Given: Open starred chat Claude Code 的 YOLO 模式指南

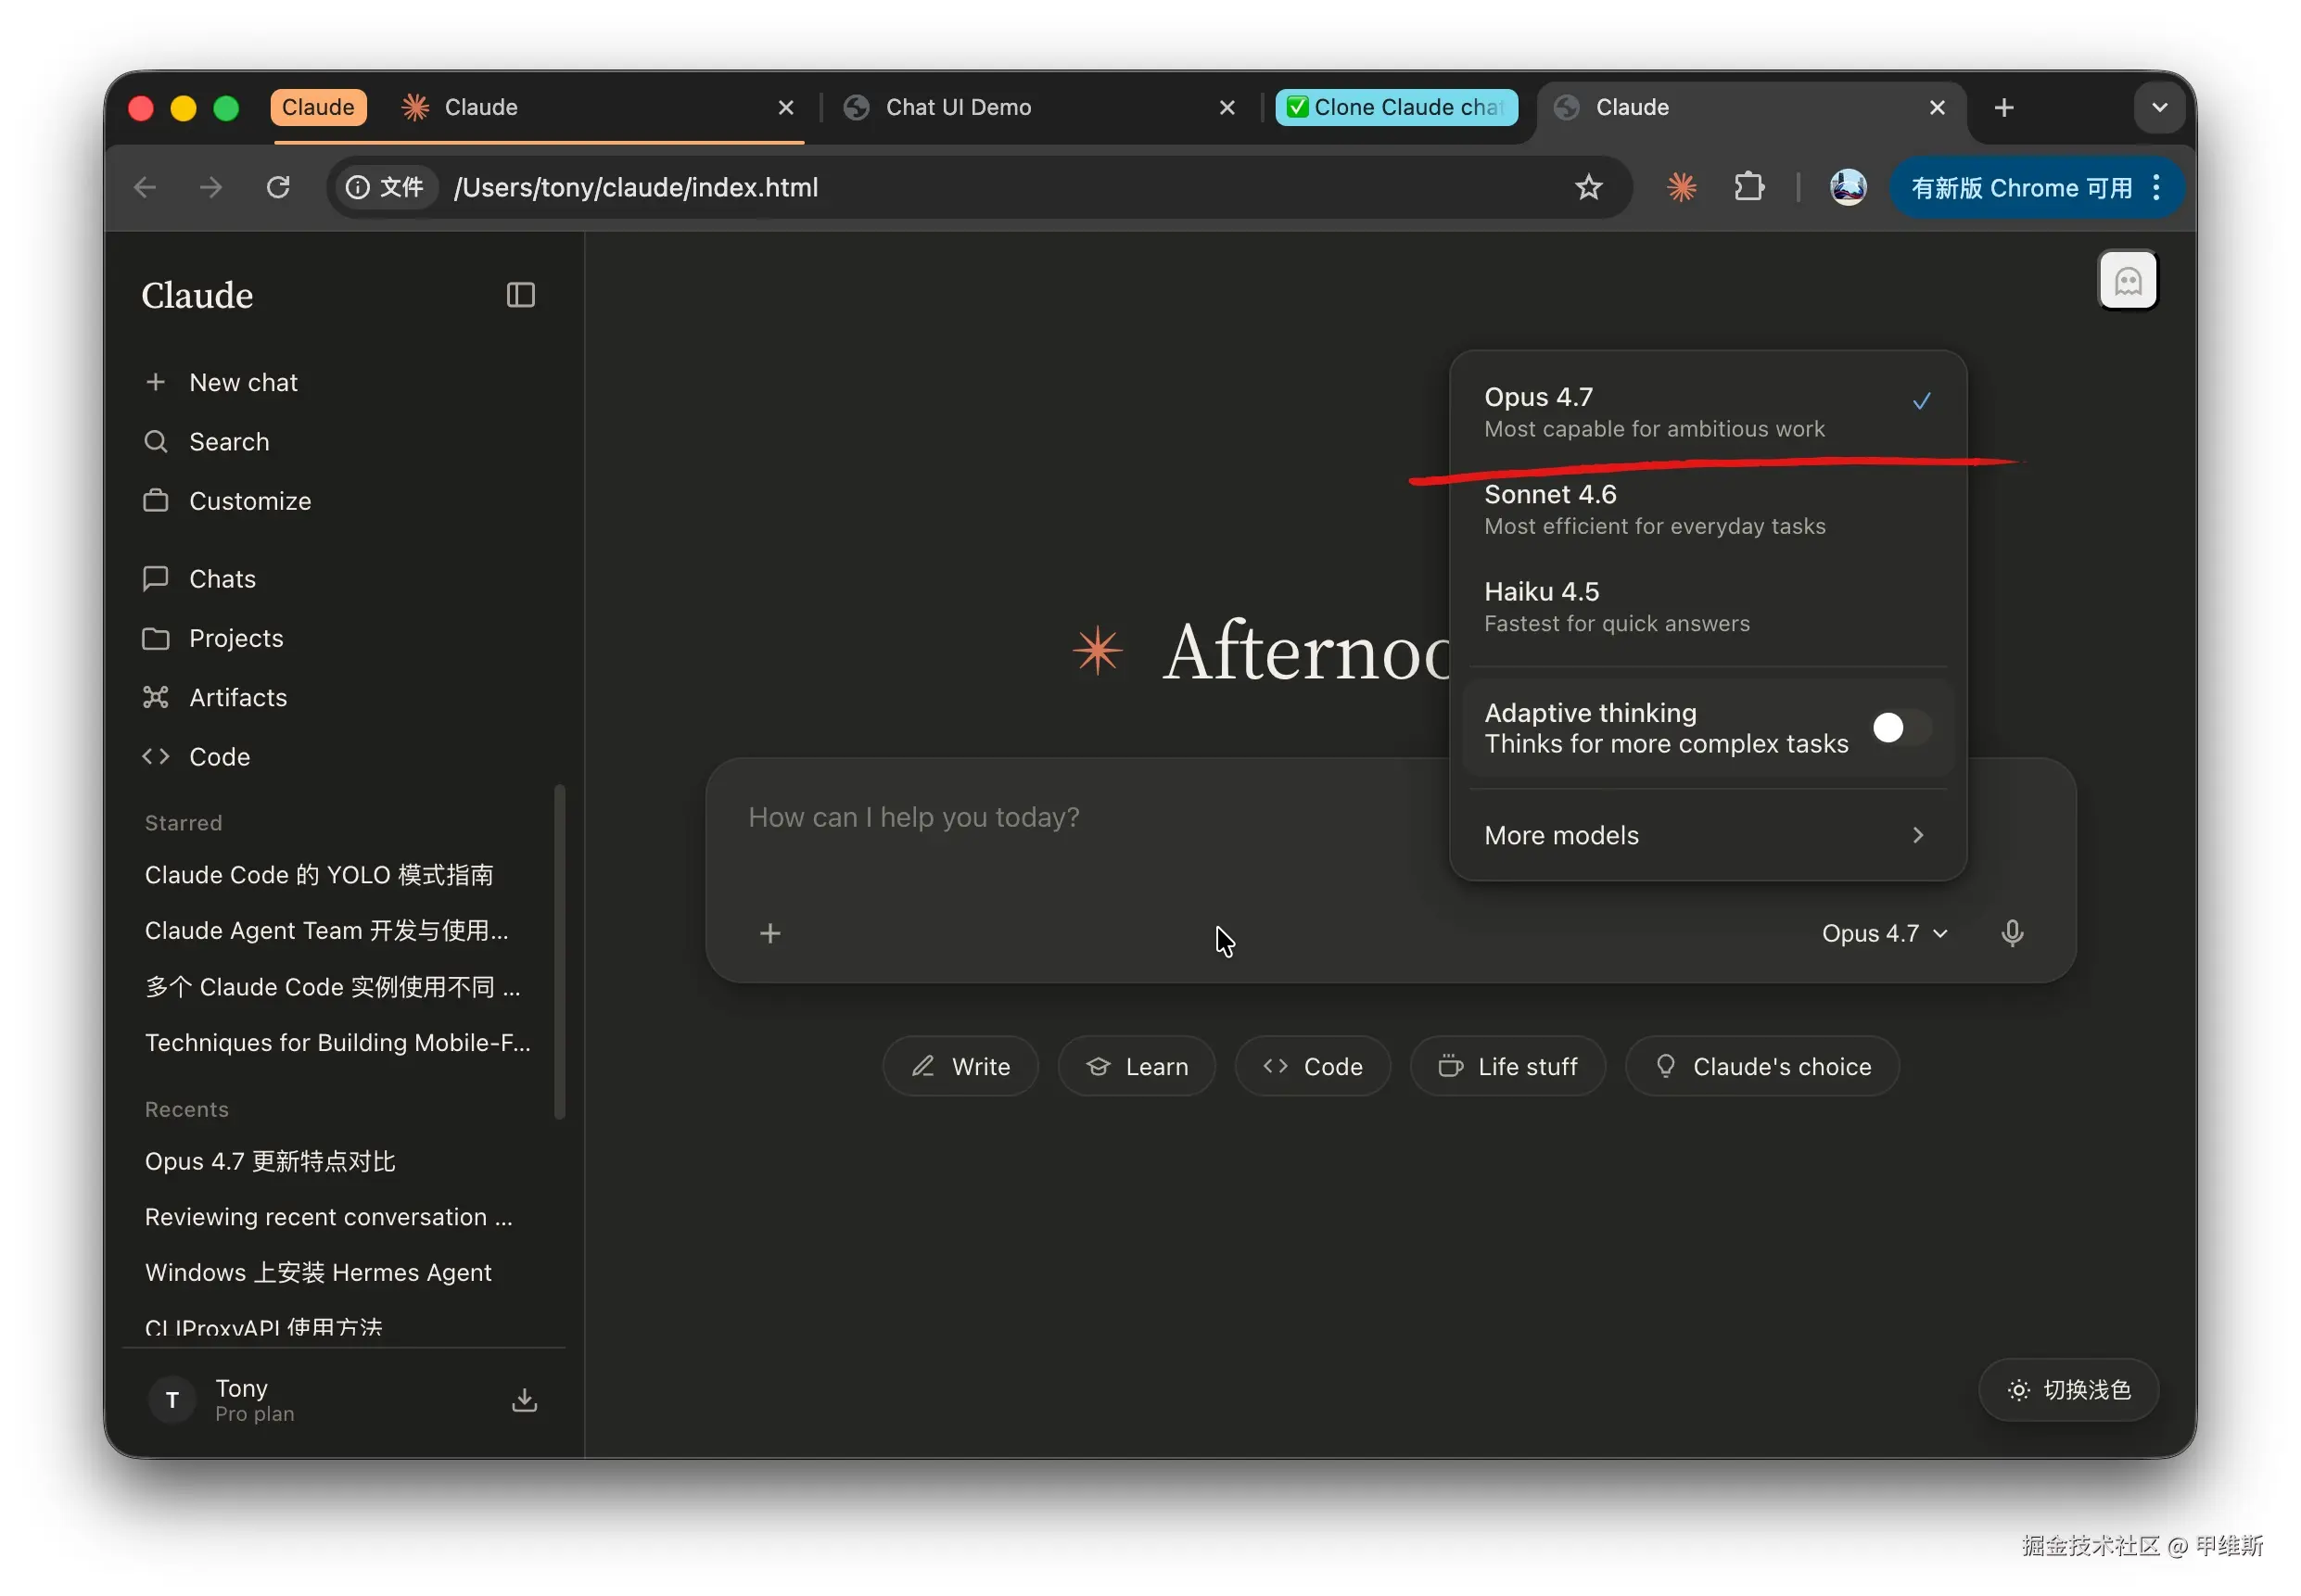Looking at the screenshot, I should coord(318,875).
